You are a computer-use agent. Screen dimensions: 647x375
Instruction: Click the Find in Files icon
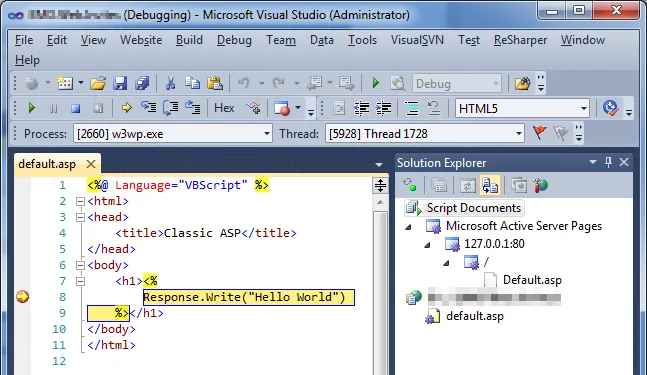coord(398,83)
